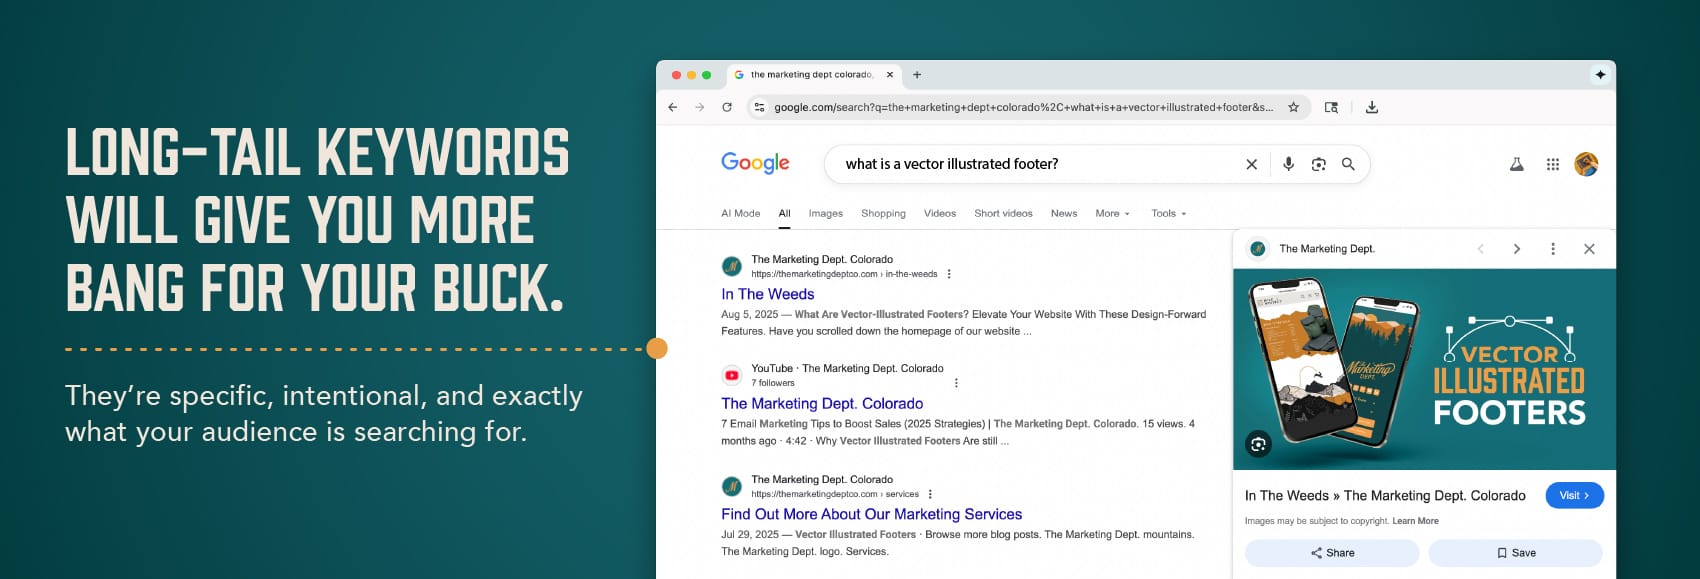Switch to the Videos tab
The width and height of the screenshot is (1700, 579).
tap(940, 213)
